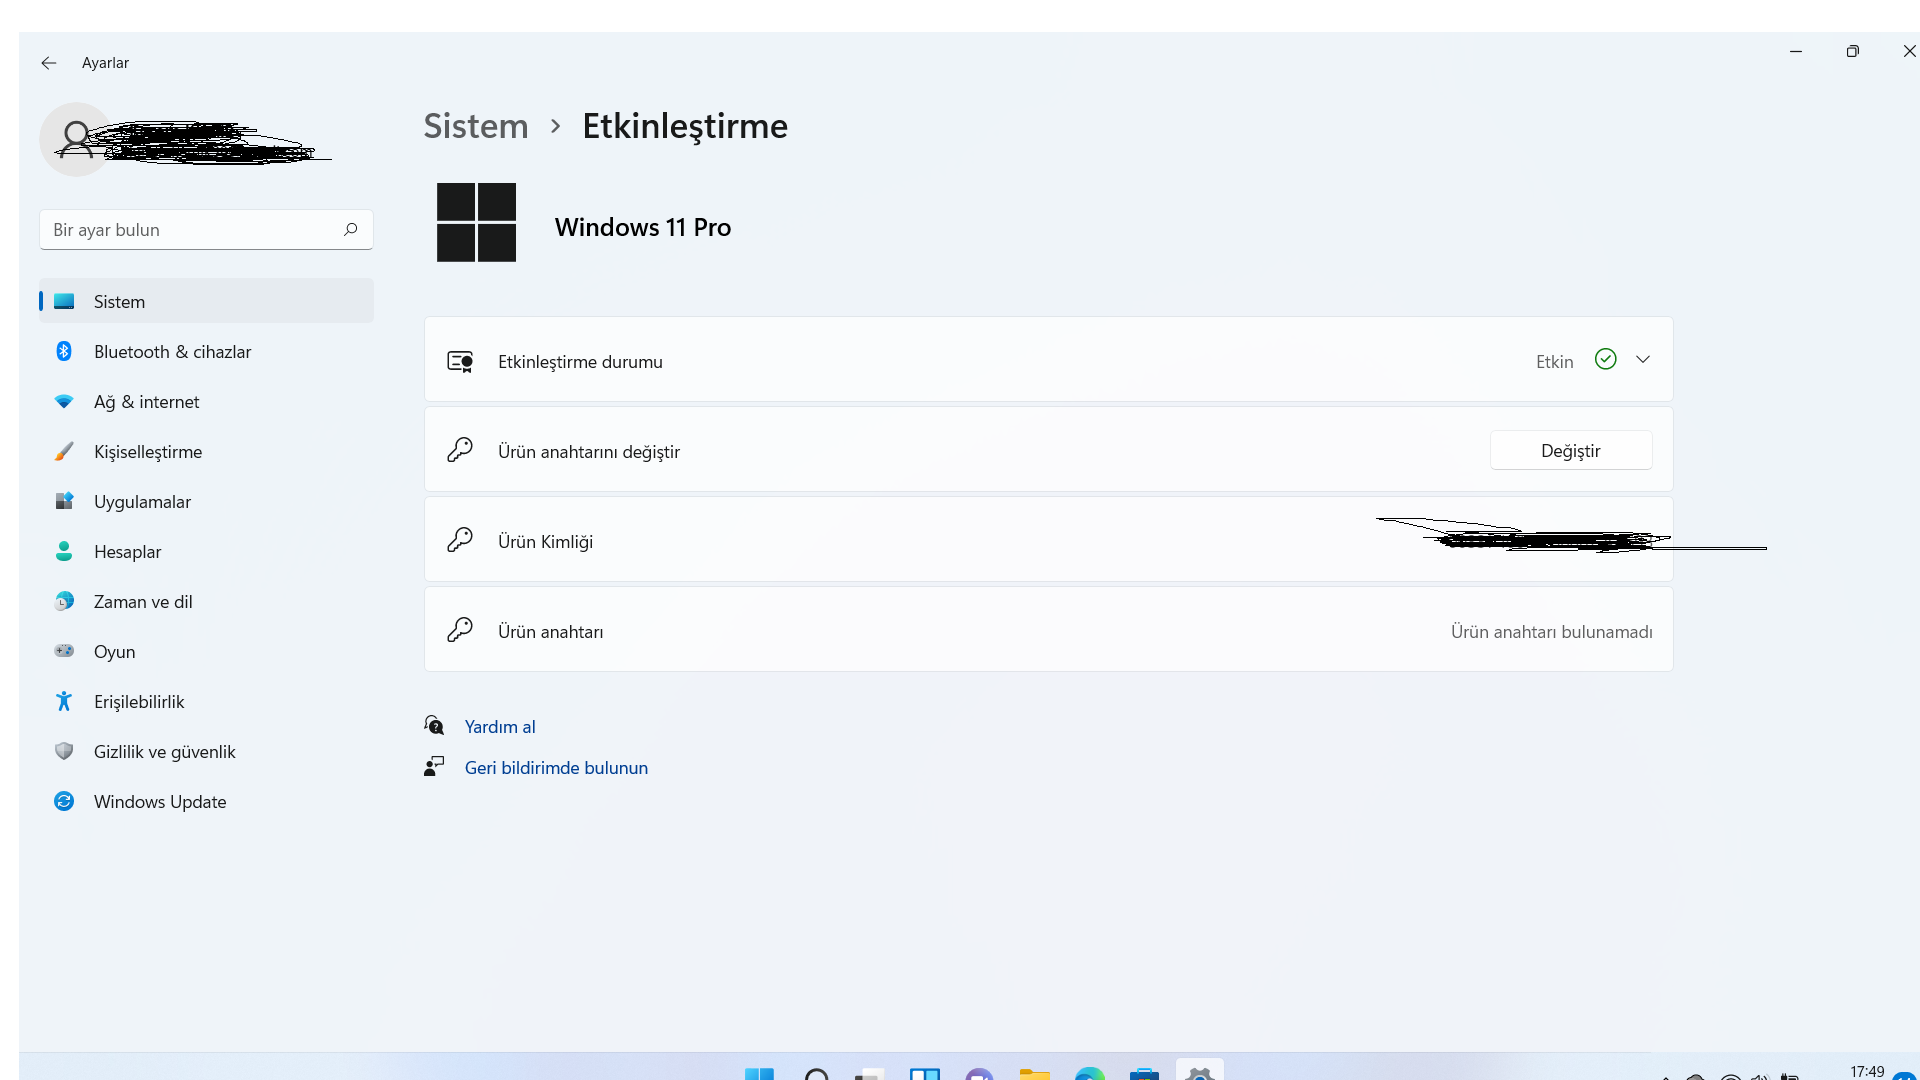This screenshot has width=1920, height=1080.
Task: Click the Etkinleştirme durumu row
Action: [900, 361]
